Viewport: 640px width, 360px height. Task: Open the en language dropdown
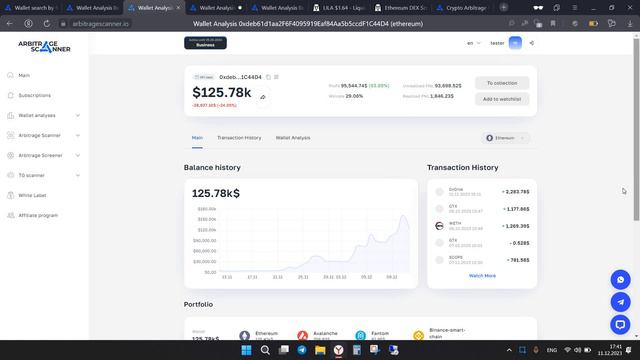(473, 43)
